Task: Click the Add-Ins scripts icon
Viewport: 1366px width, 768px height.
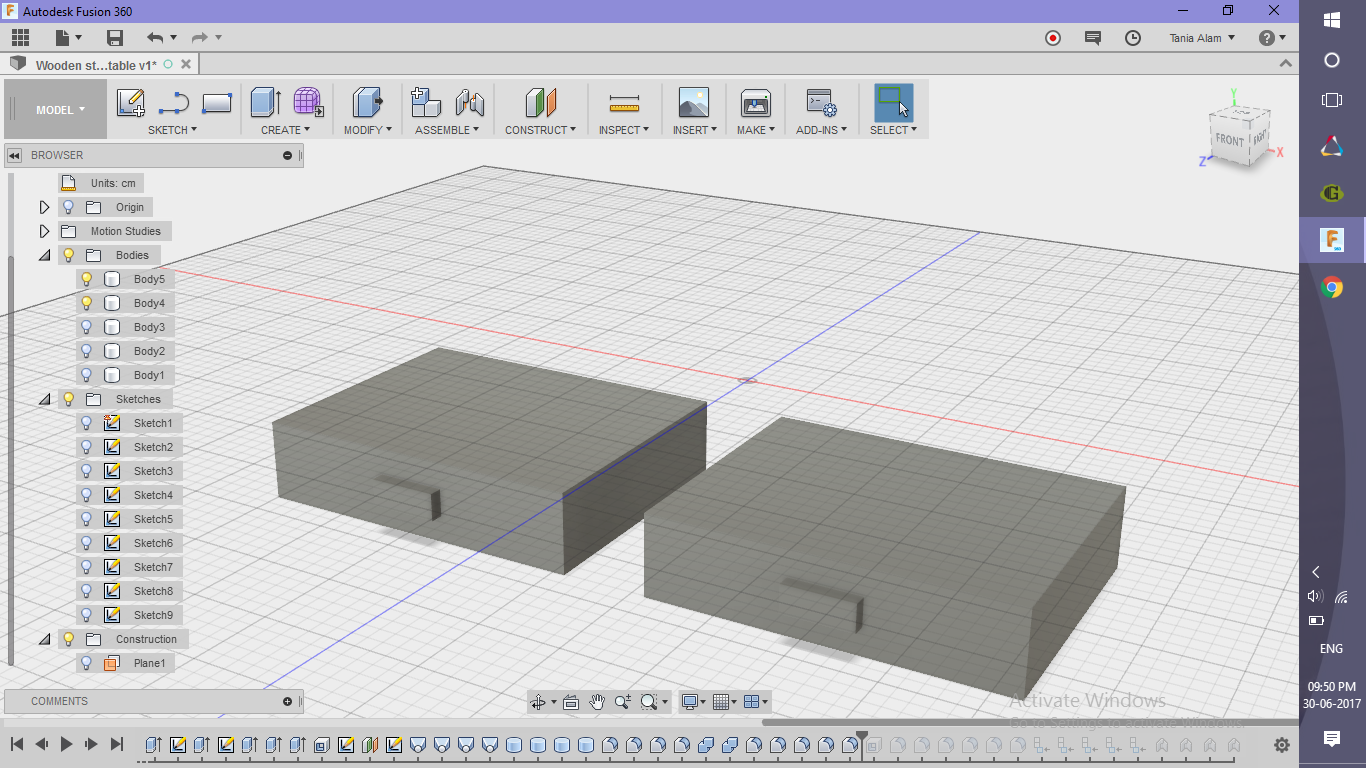Action: tap(821, 103)
